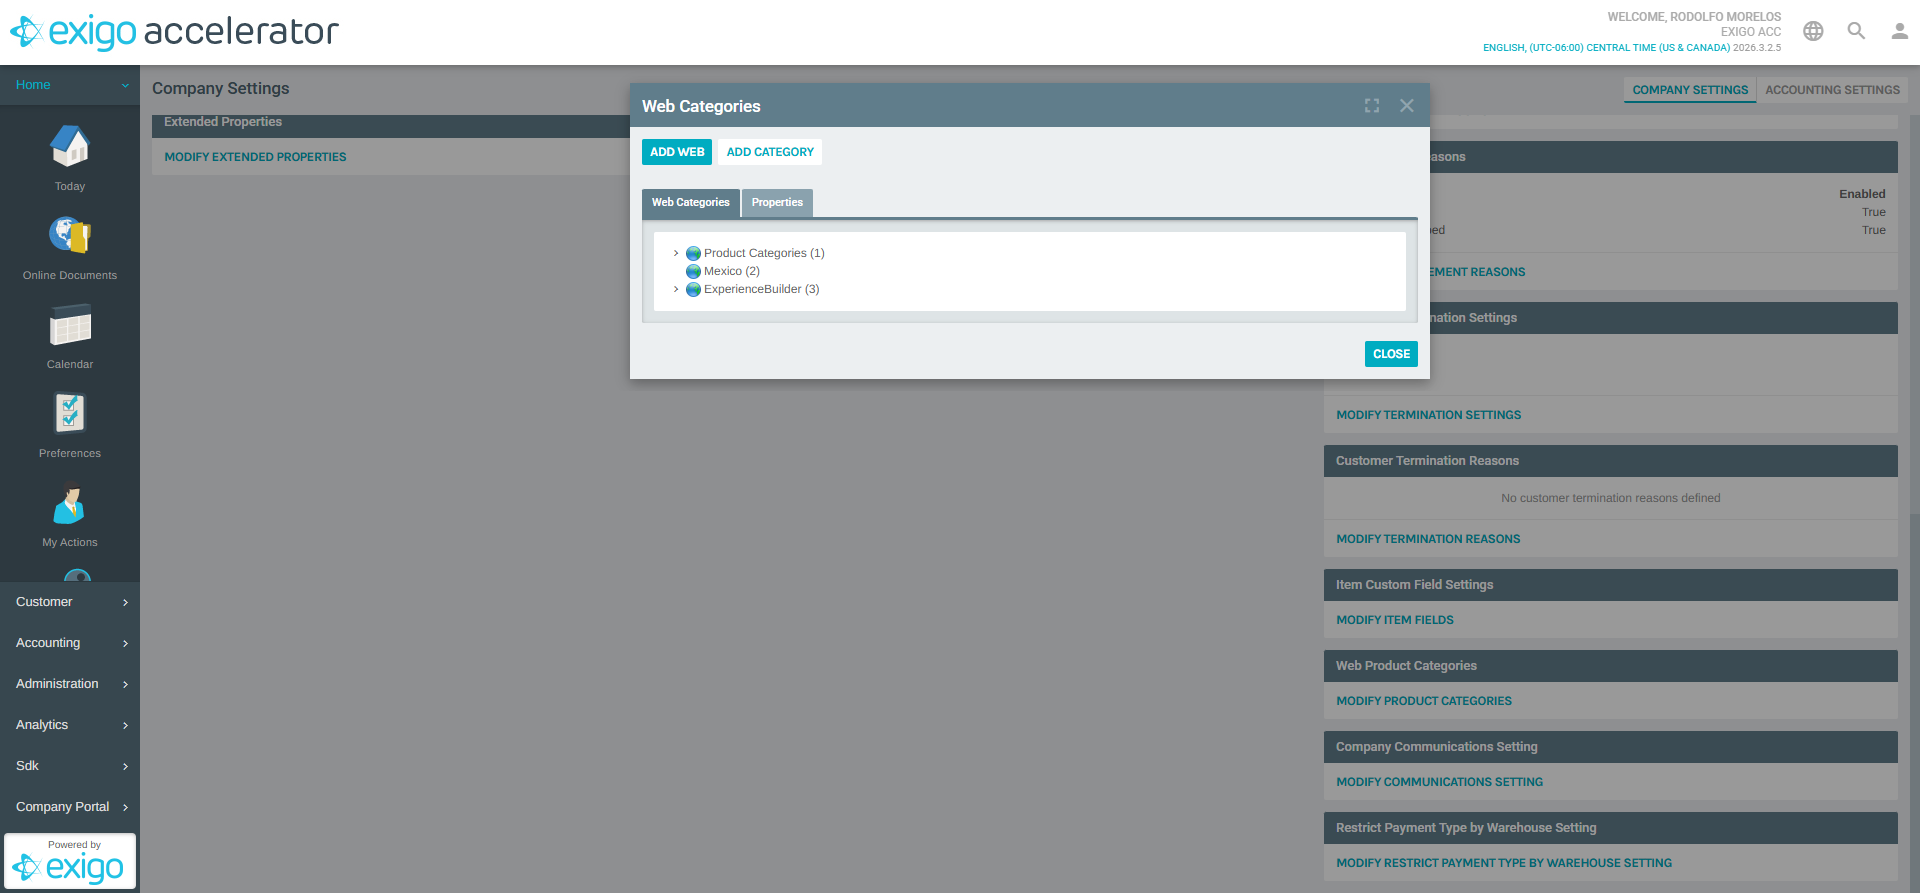Click the language globe icon in header
The height and width of the screenshot is (893, 1920).
(x=1813, y=31)
